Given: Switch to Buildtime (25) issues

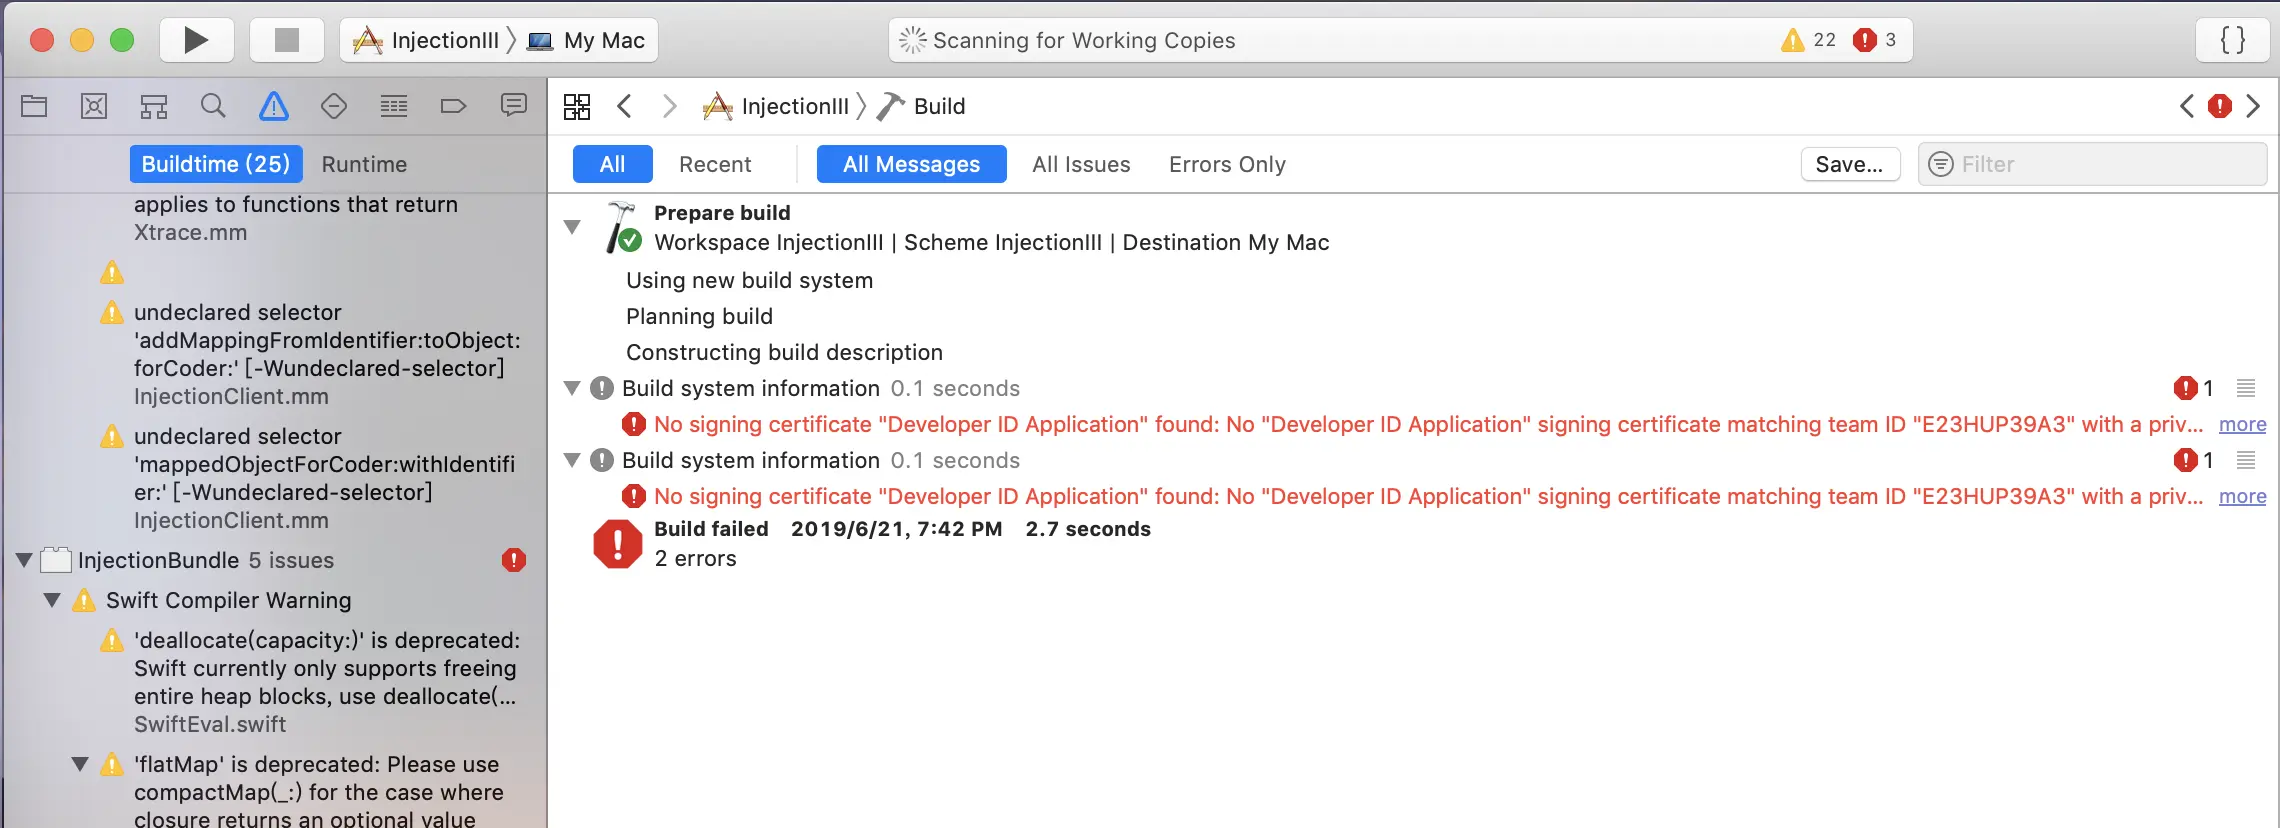Looking at the screenshot, I should [x=216, y=164].
